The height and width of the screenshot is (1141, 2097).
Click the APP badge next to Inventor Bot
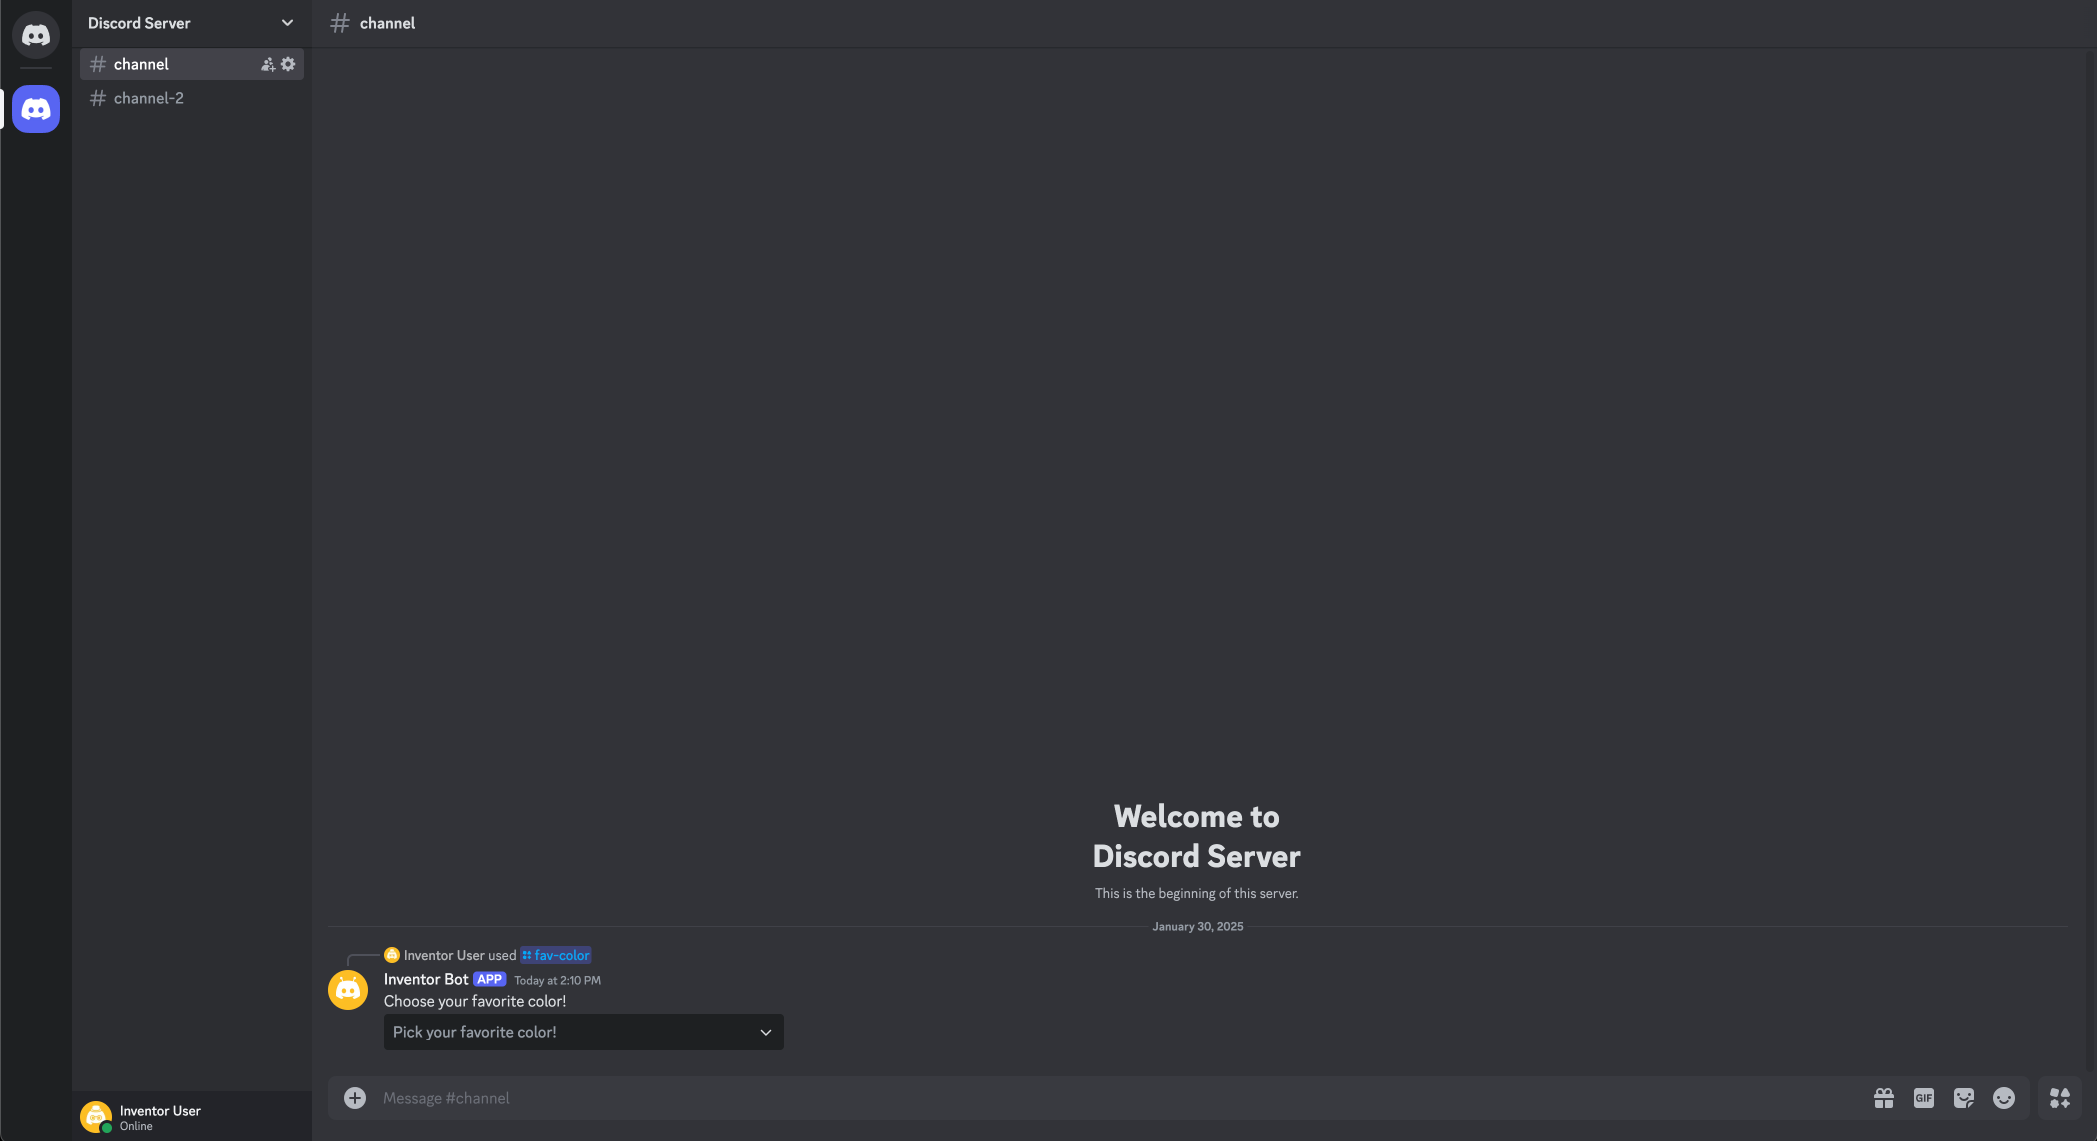coord(490,979)
